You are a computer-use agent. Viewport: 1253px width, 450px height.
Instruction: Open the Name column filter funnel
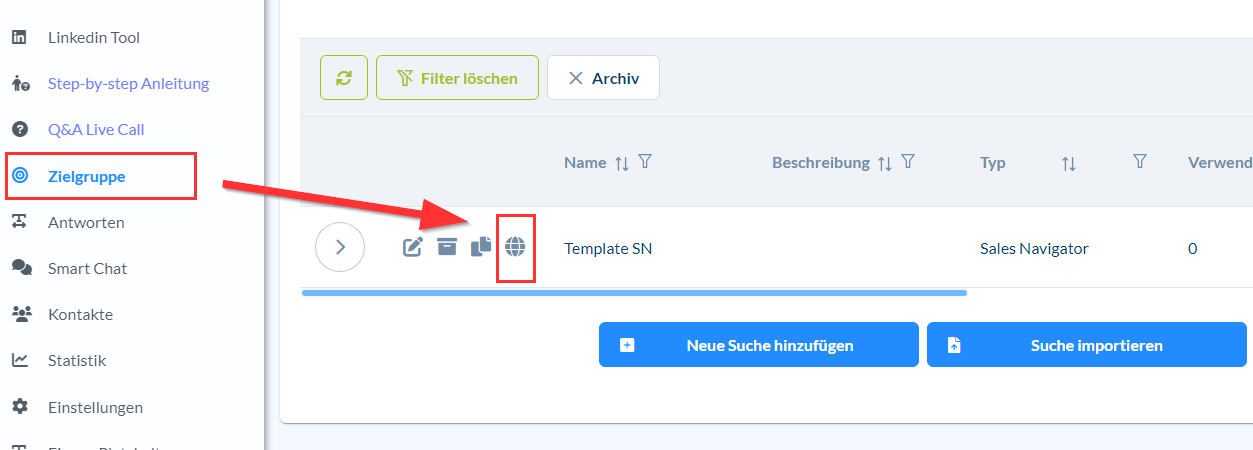(645, 162)
